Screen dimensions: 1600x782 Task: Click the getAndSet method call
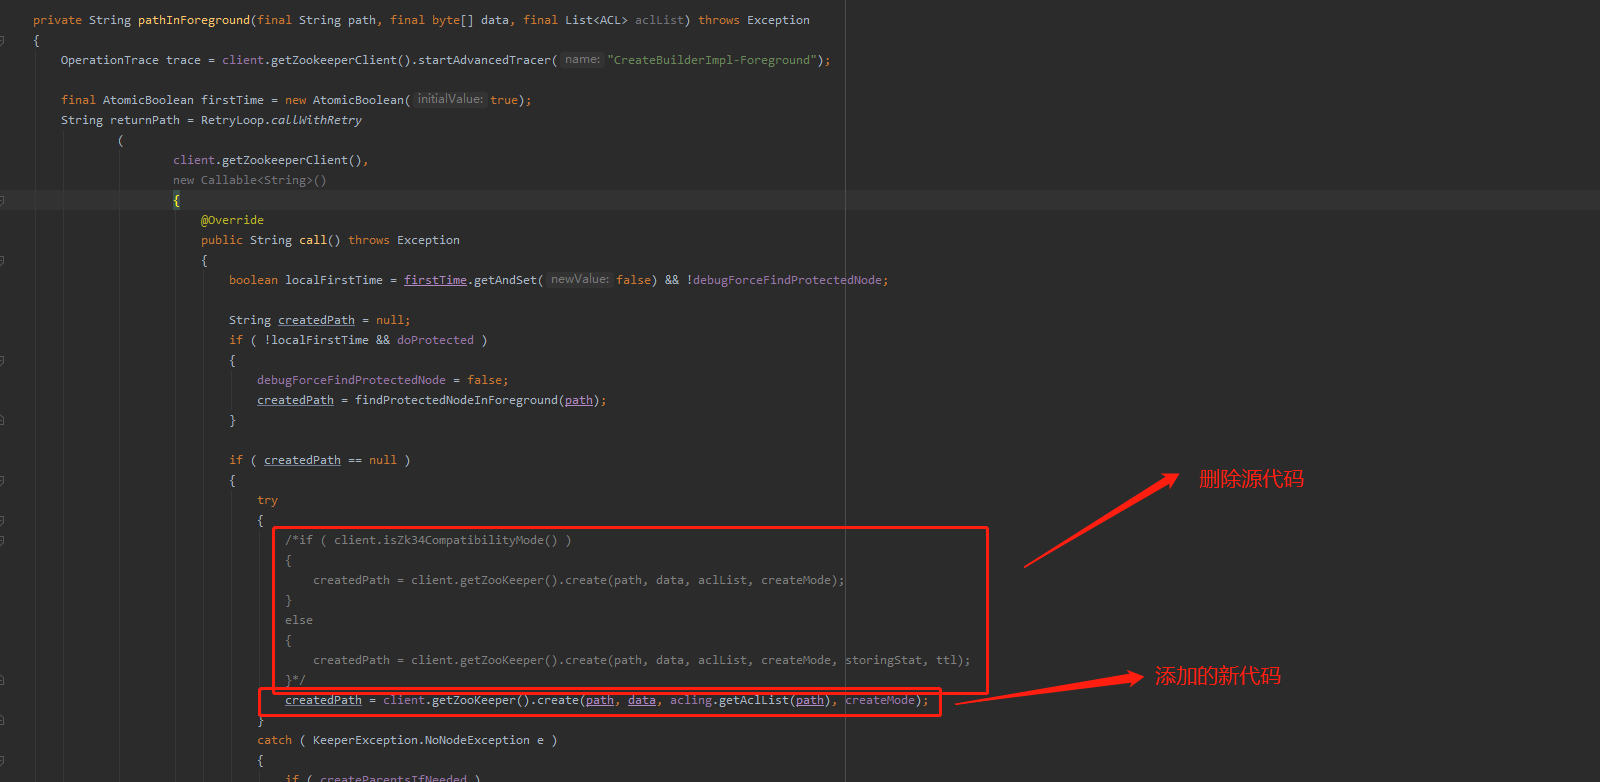pos(505,280)
